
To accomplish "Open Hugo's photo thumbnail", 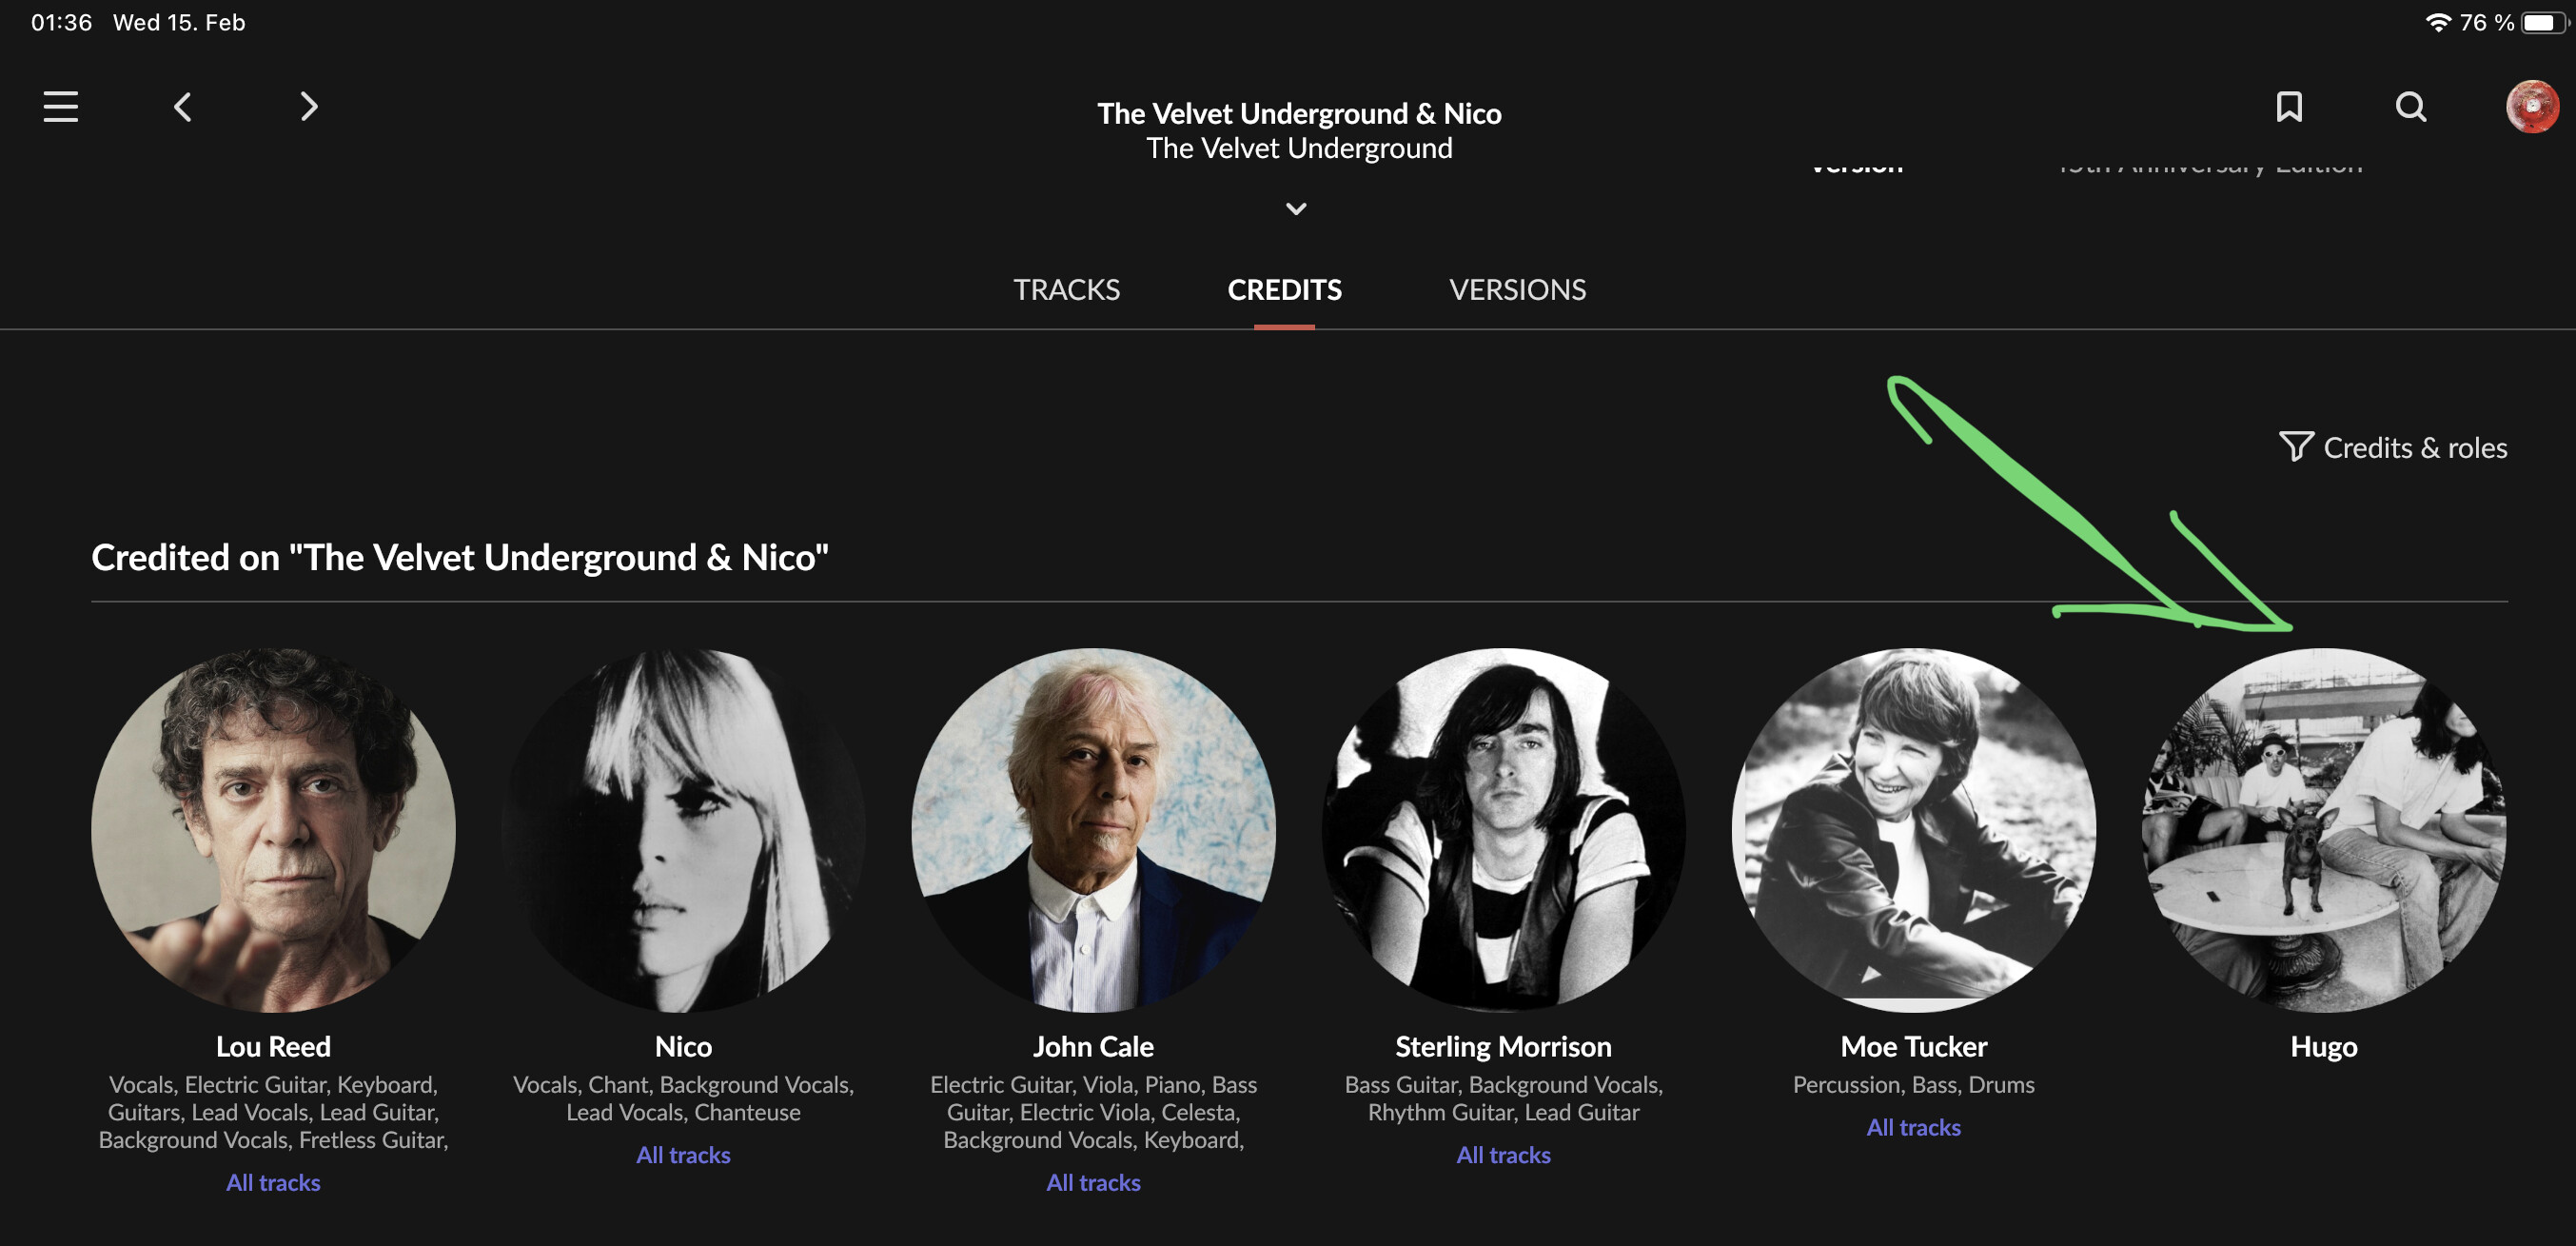I will tap(2324, 830).
